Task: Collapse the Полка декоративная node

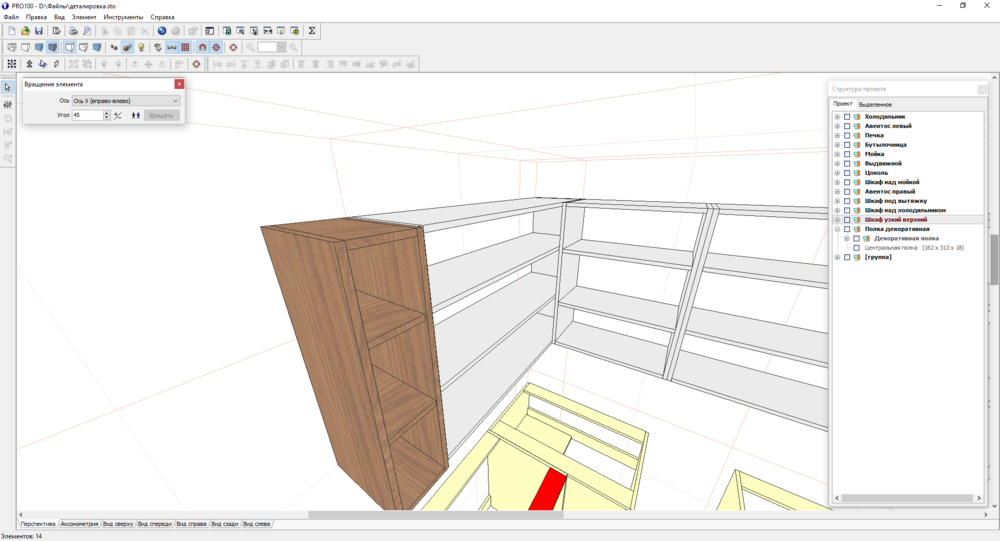Action: tap(837, 229)
